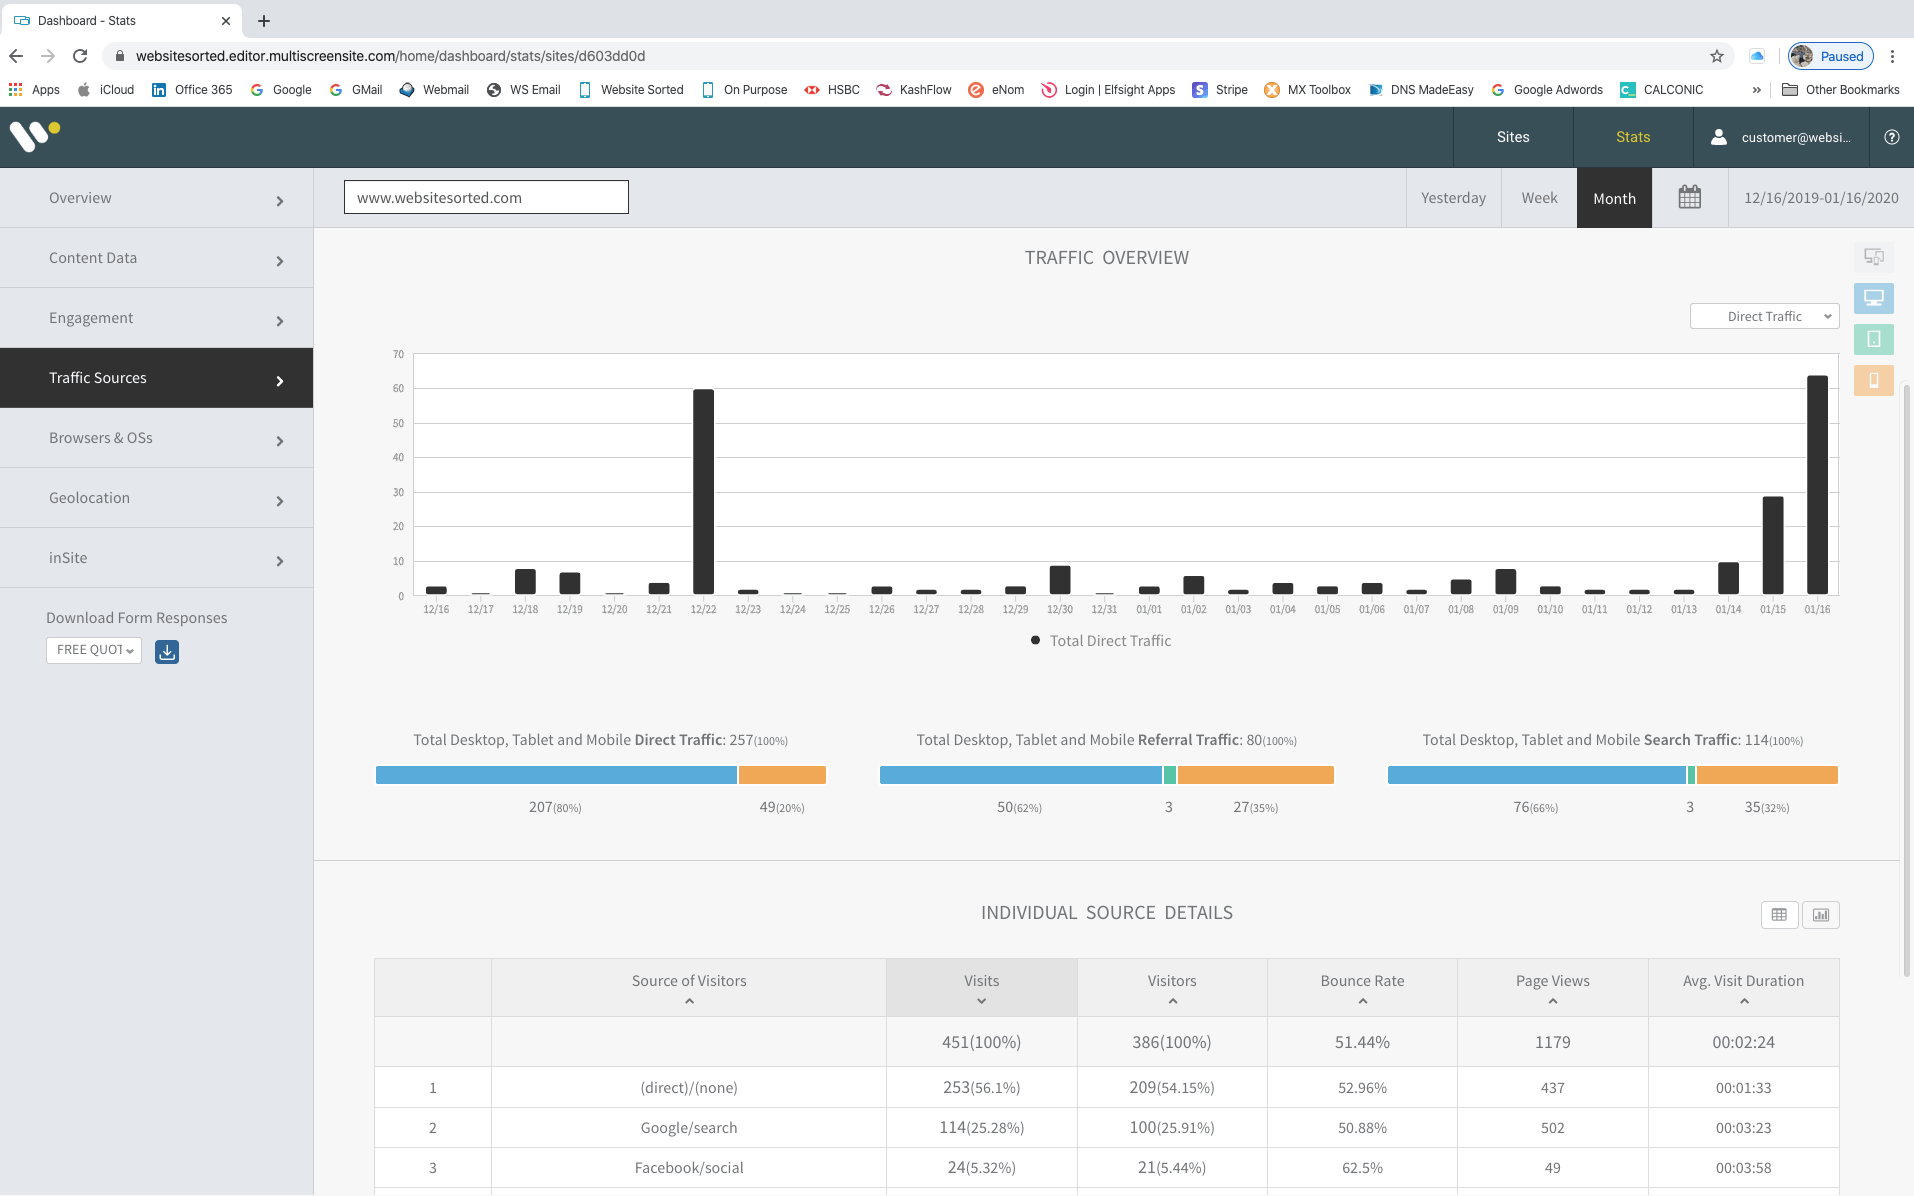Expand the Geolocation sidebar section

156,497
